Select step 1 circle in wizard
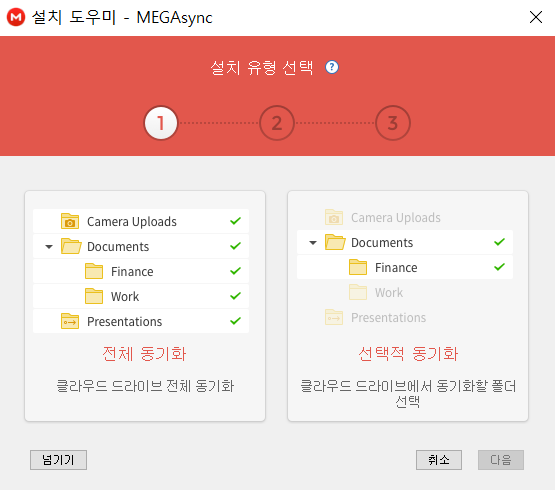The width and height of the screenshot is (555, 490). (161, 123)
